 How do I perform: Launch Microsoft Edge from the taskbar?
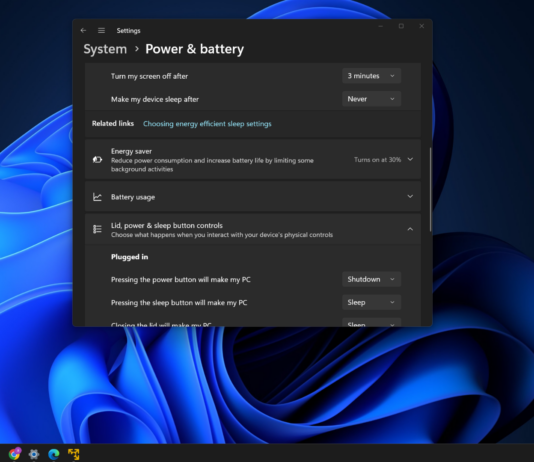tap(54, 454)
